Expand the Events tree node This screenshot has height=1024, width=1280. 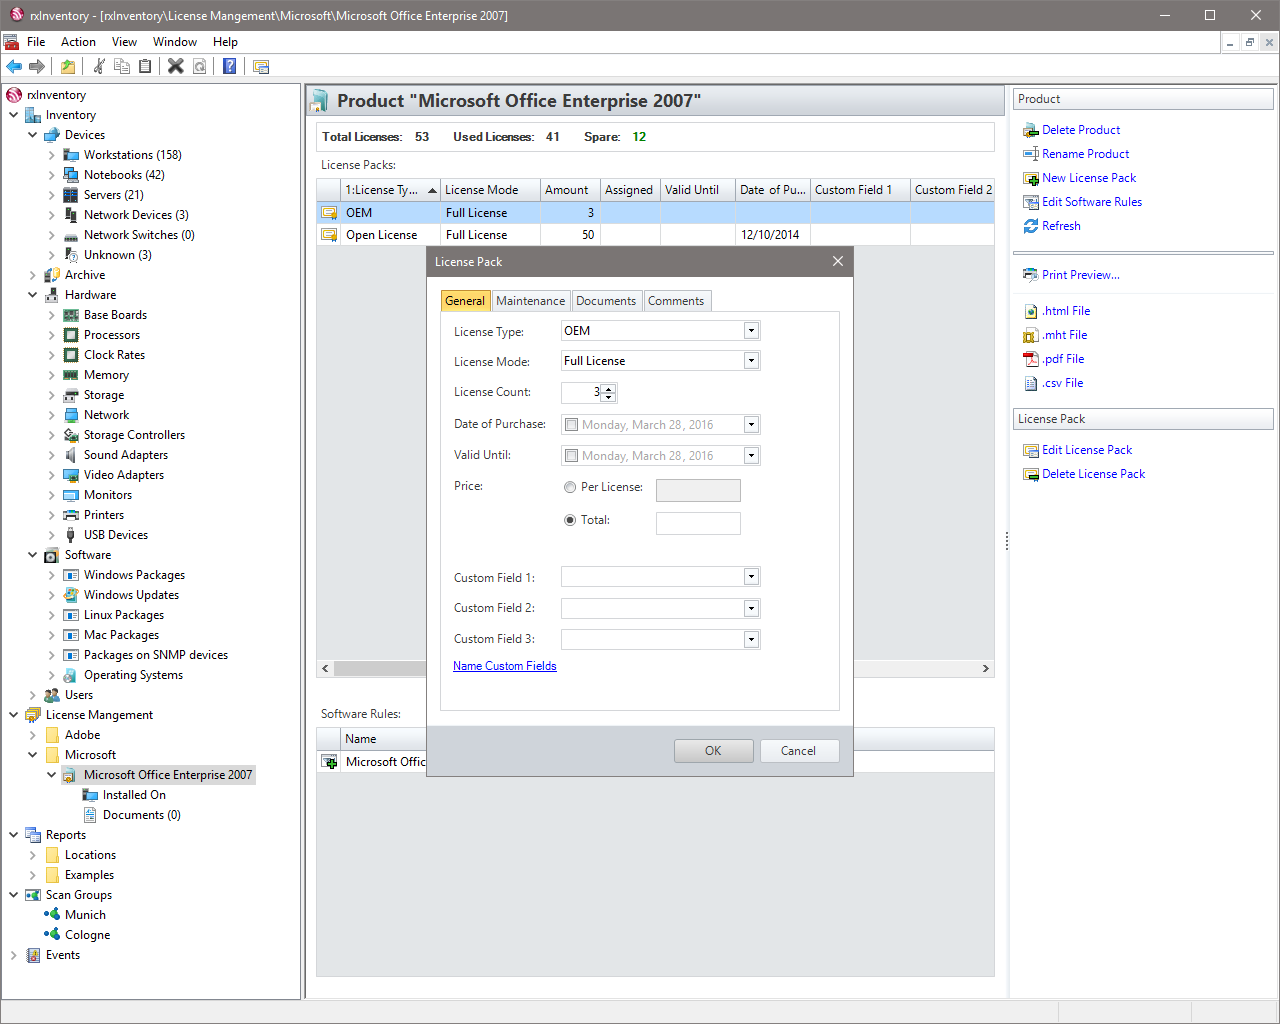pos(14,955)
